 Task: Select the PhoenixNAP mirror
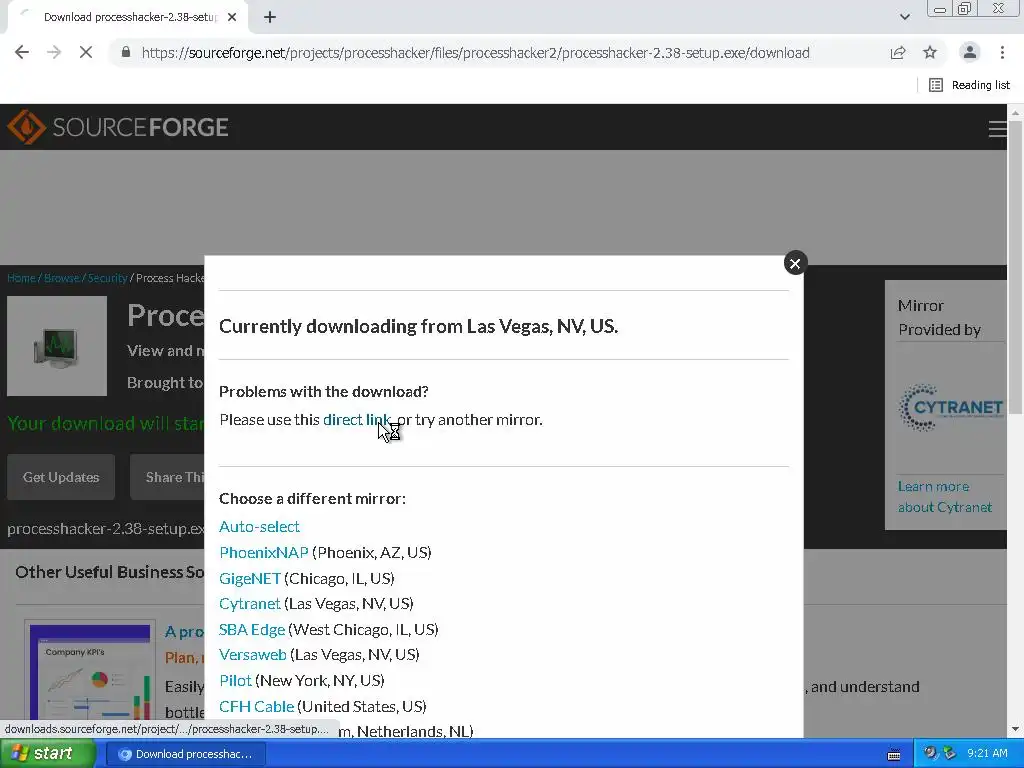click(264, 552)
